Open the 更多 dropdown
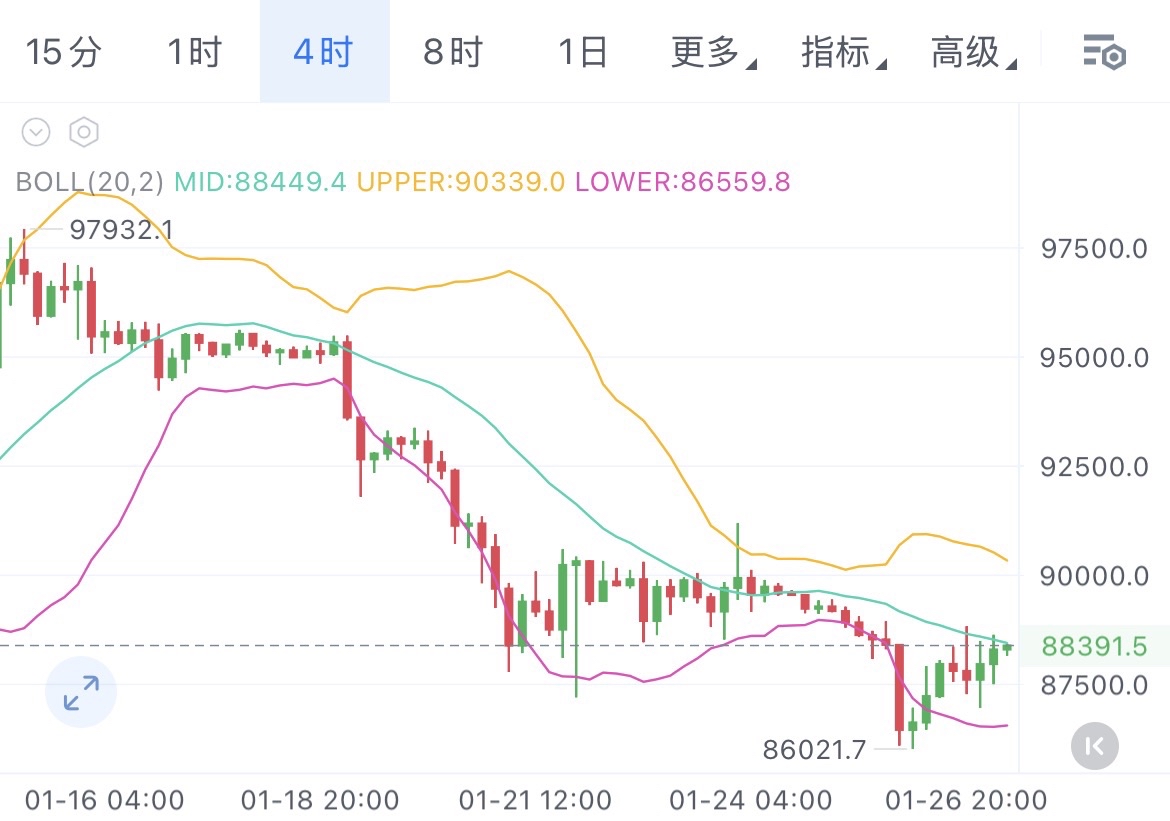Screen dimensions: 1170x821 (x=712, y=52)
